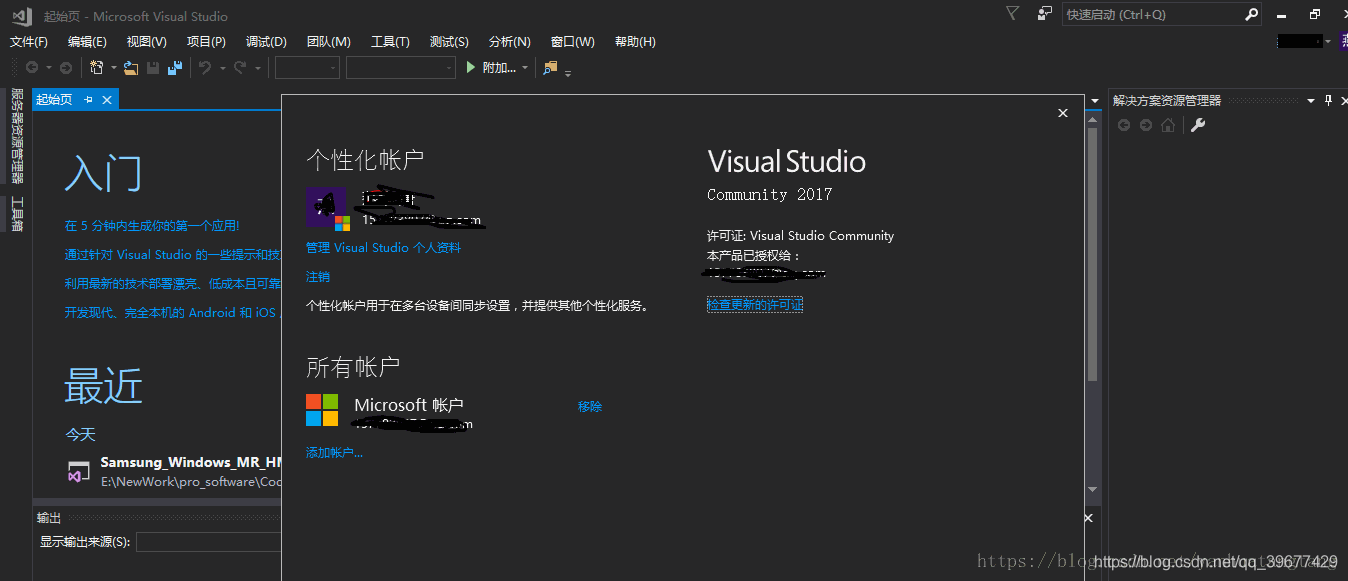Click the Visual Studio logo in title bar
Screen dimensions: 1348x581
pyautogui.click(x=20, y=15)
